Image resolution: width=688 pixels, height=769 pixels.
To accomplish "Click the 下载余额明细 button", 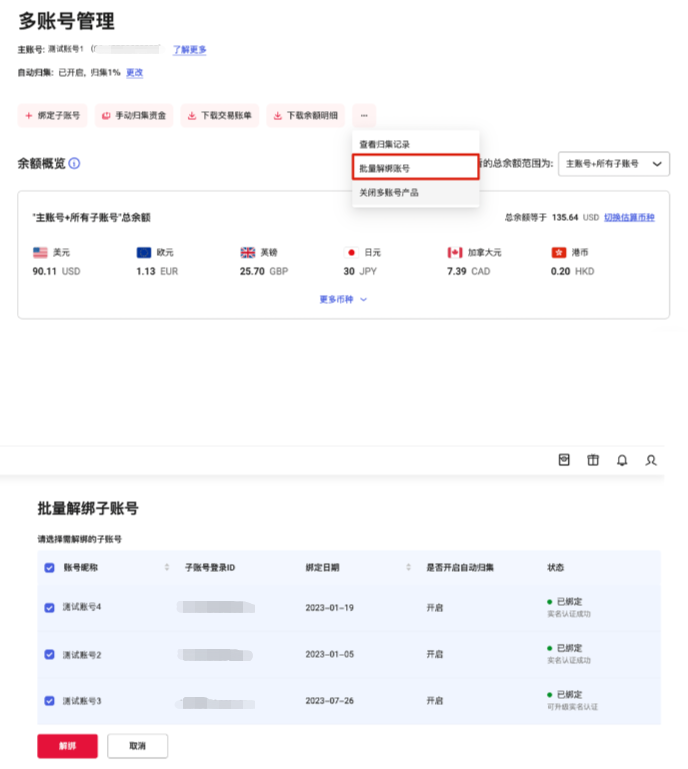I will (306, 116).
